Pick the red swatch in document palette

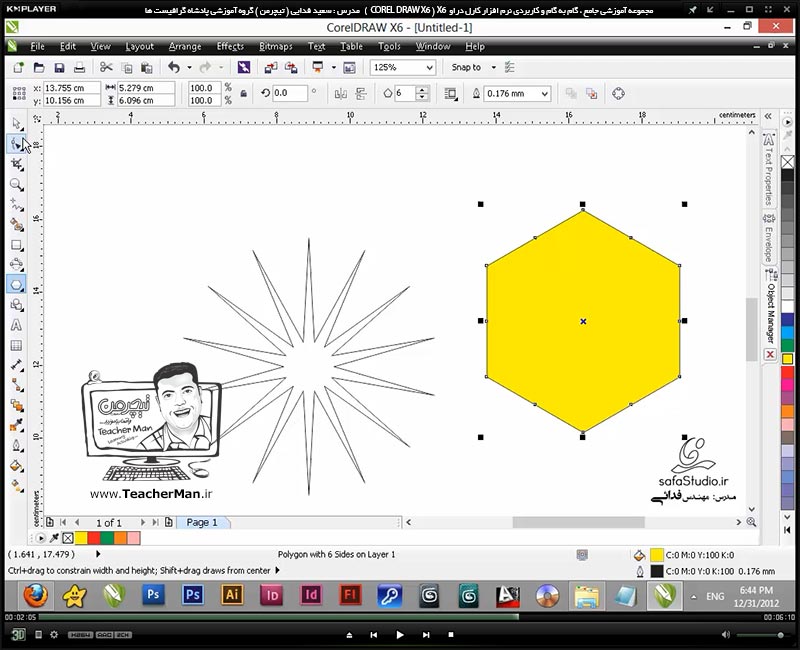[94, 538]
